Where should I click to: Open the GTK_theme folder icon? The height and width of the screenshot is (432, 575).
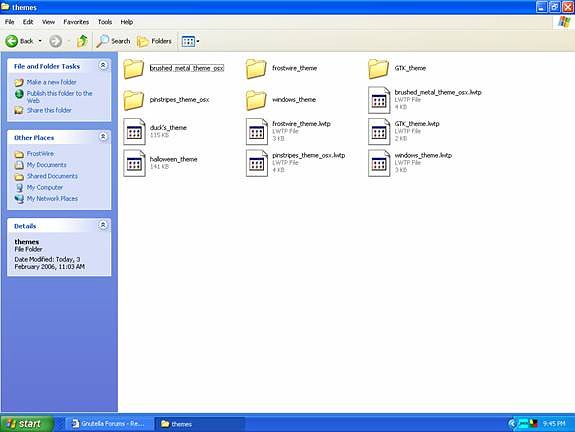point(378,69)
